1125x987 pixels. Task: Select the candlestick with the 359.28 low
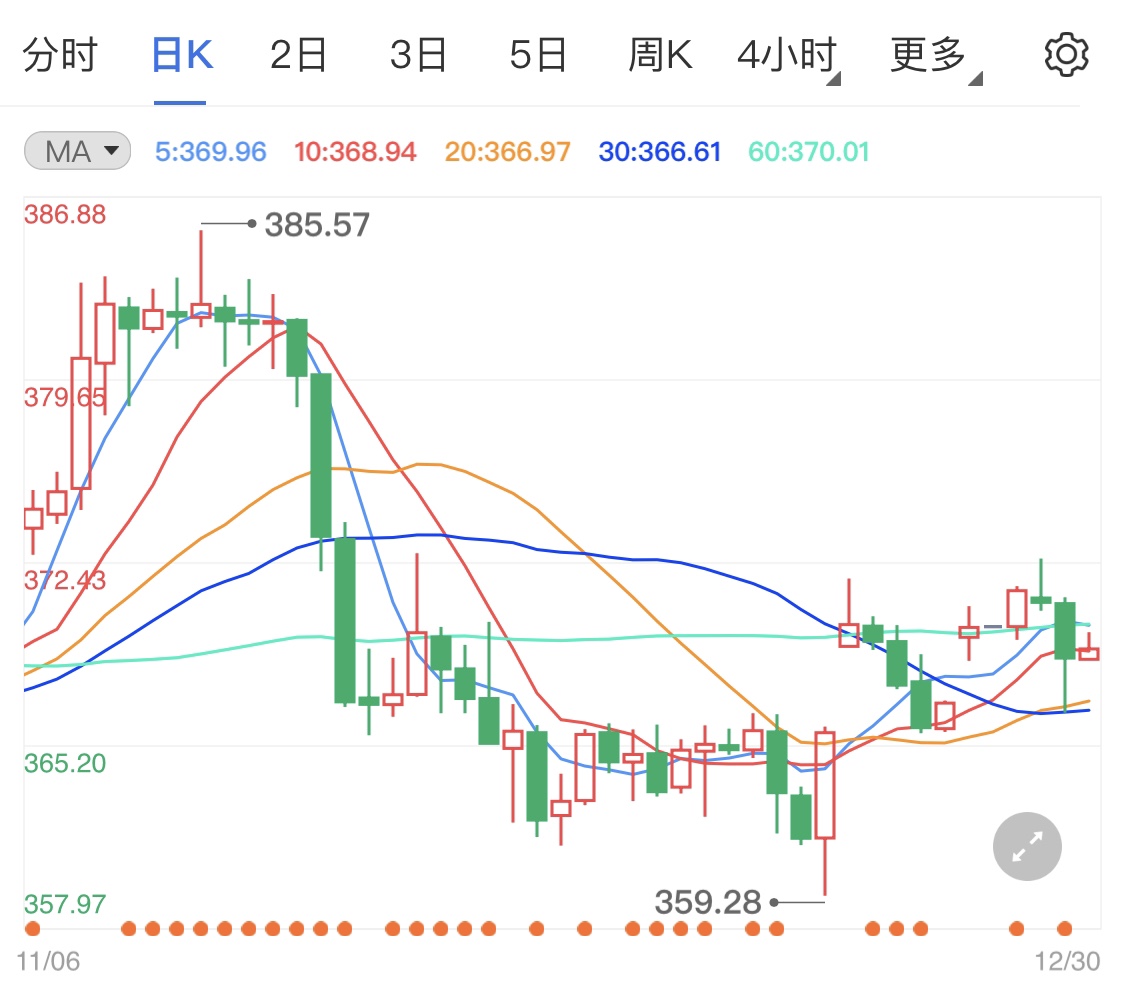pyautogui.click(x=825, y=811)
